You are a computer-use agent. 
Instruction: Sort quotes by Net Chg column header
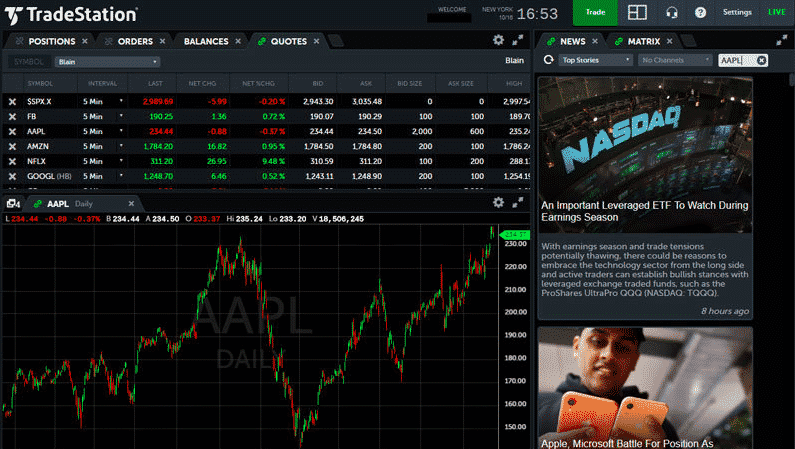tap(202, 84)
